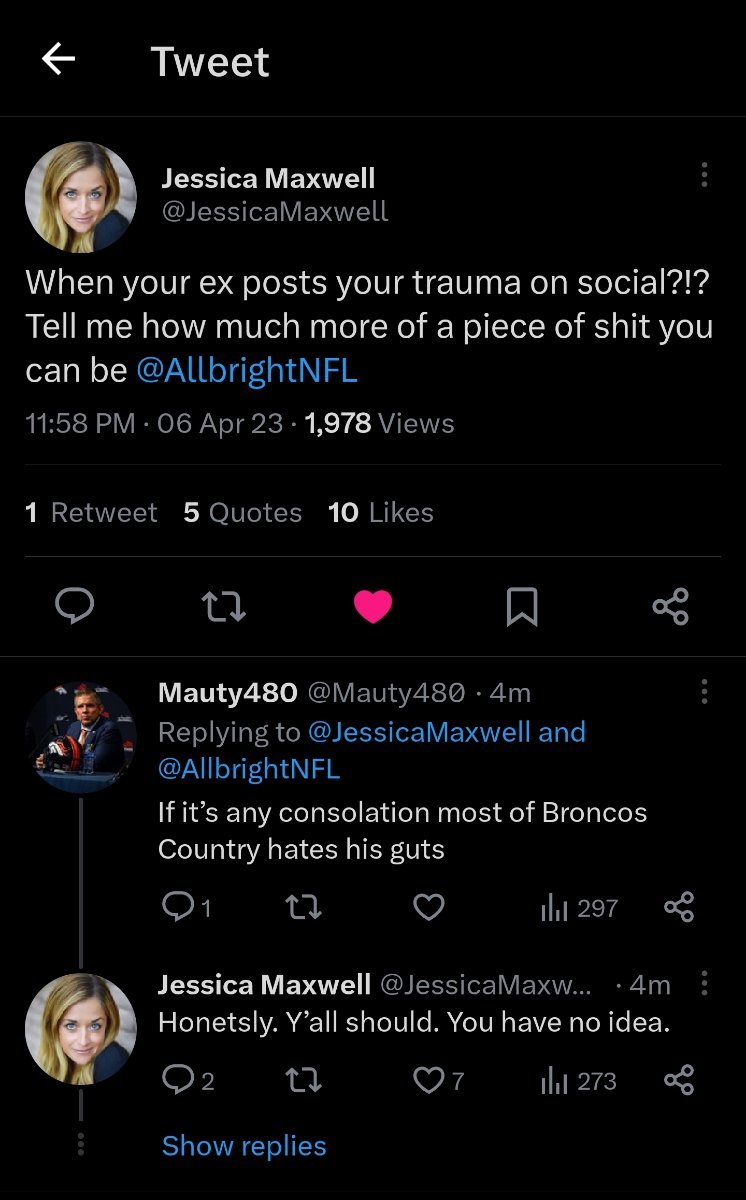Open main tweet's three-dot menu
Viewport: 746px width, 1200px height.
(704, 175)
